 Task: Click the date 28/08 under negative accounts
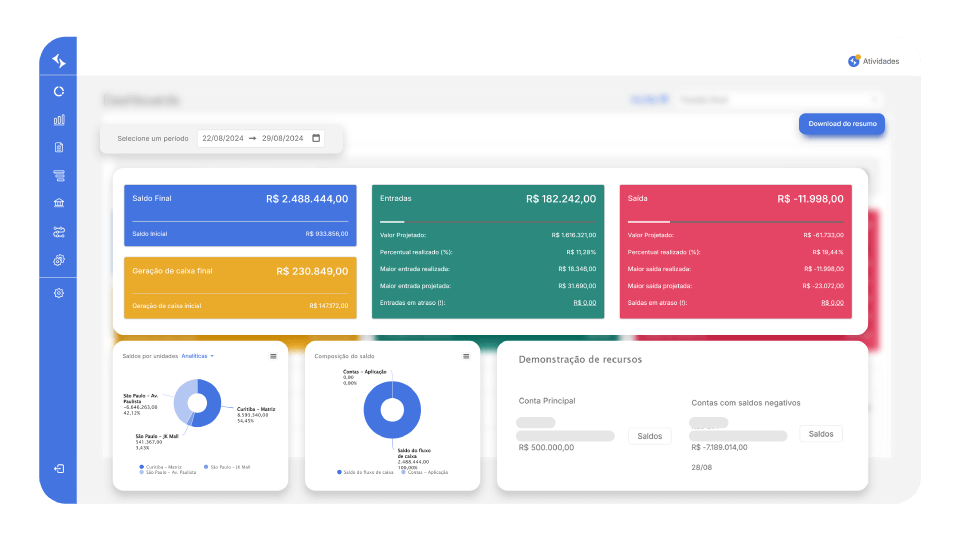pyautogui.click(x=702, y=467)
